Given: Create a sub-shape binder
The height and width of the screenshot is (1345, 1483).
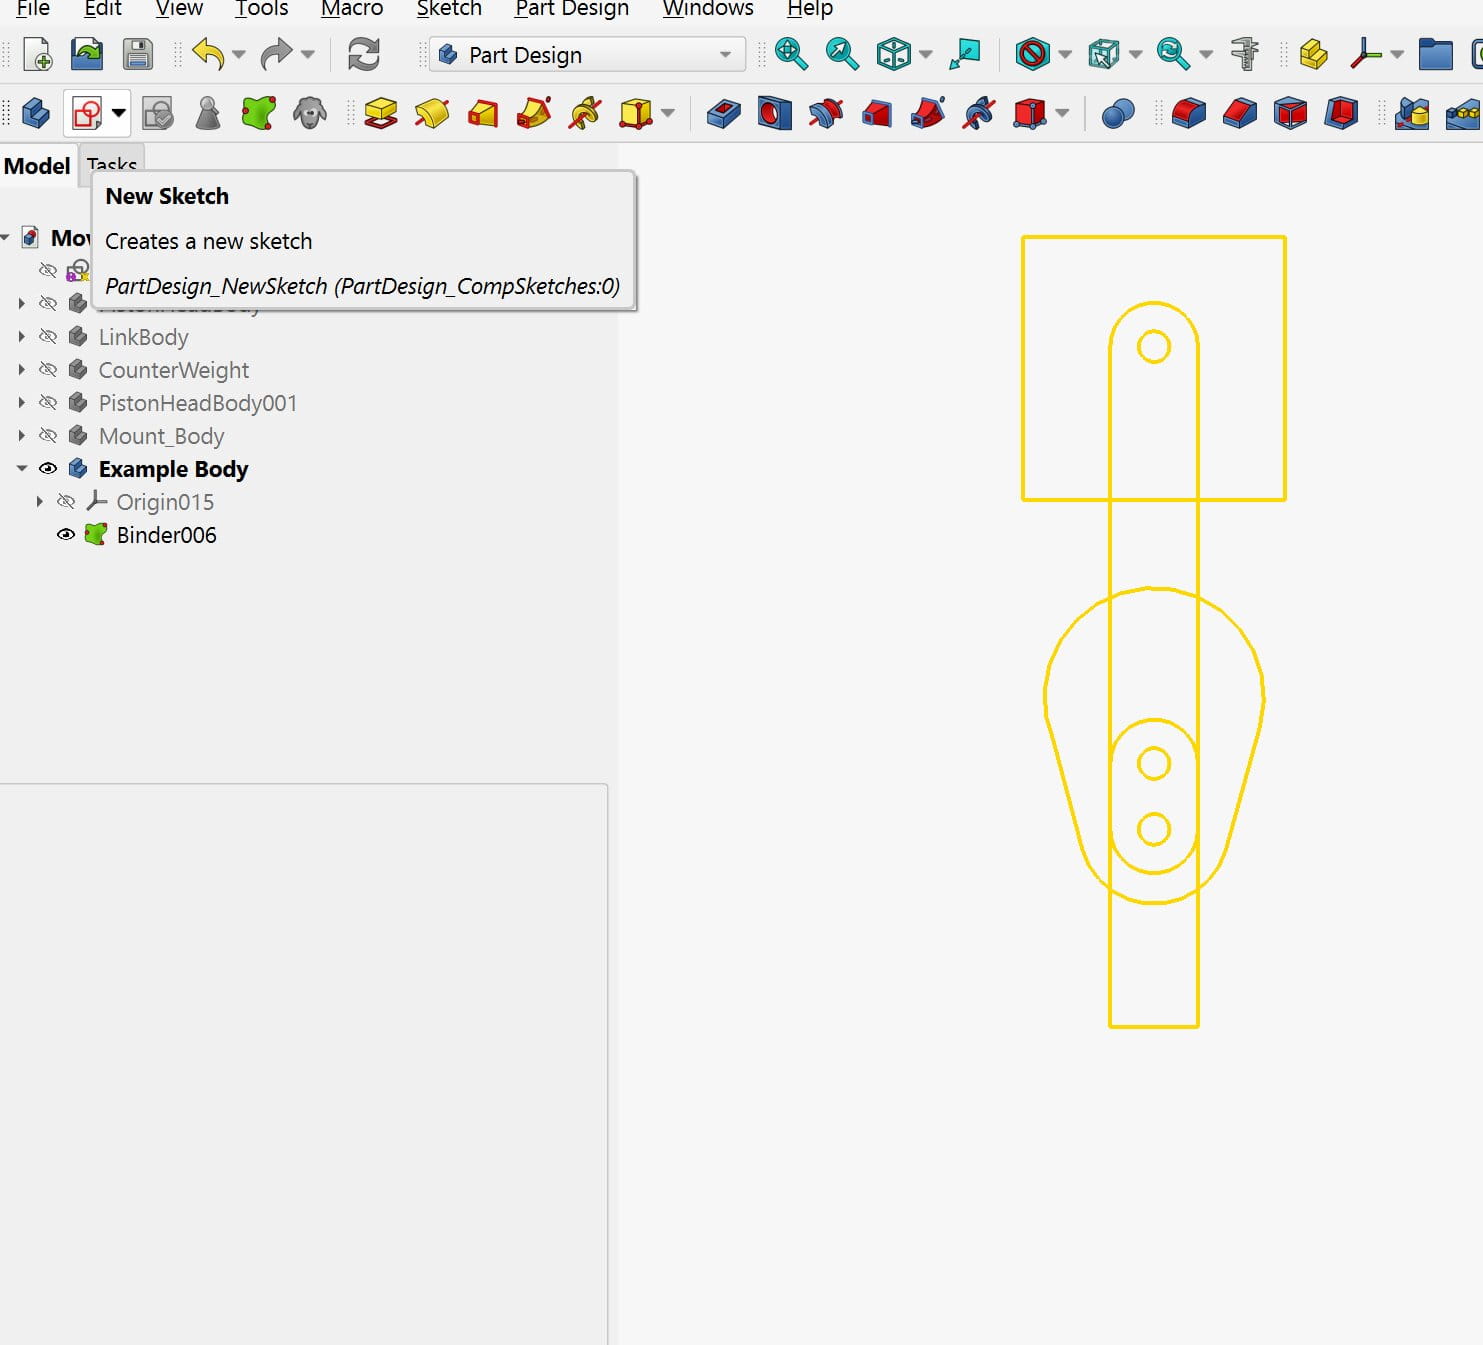Looking at the screenshot, I should pos(259,114).
